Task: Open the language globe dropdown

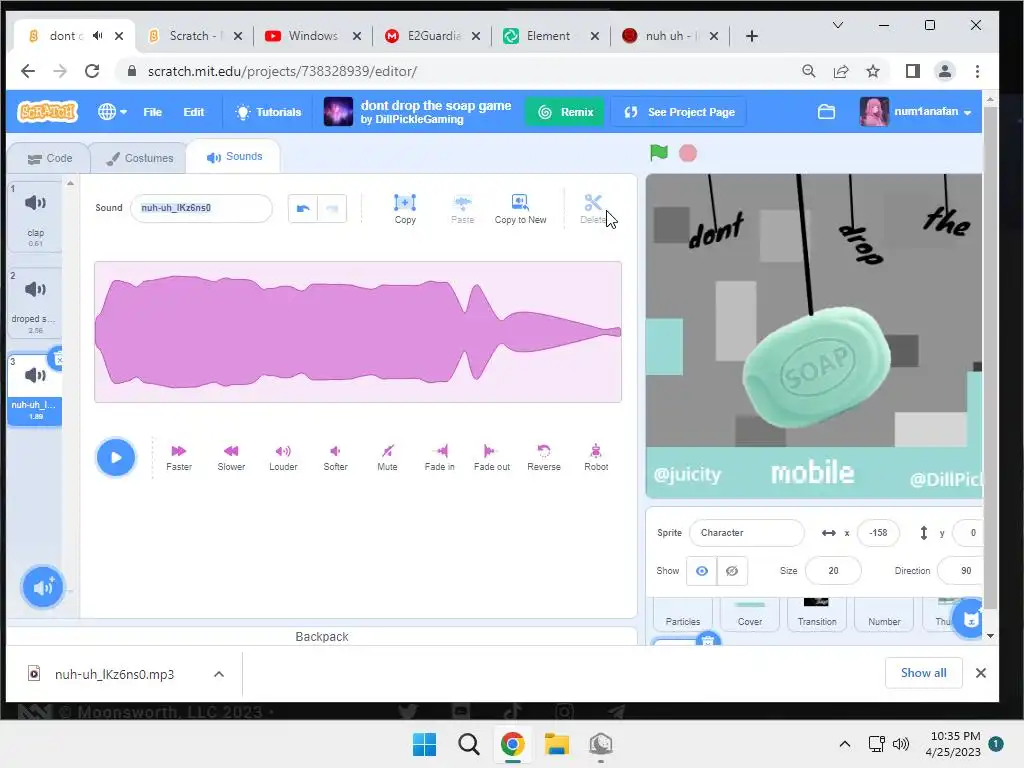Action: (x=112, y=112)
